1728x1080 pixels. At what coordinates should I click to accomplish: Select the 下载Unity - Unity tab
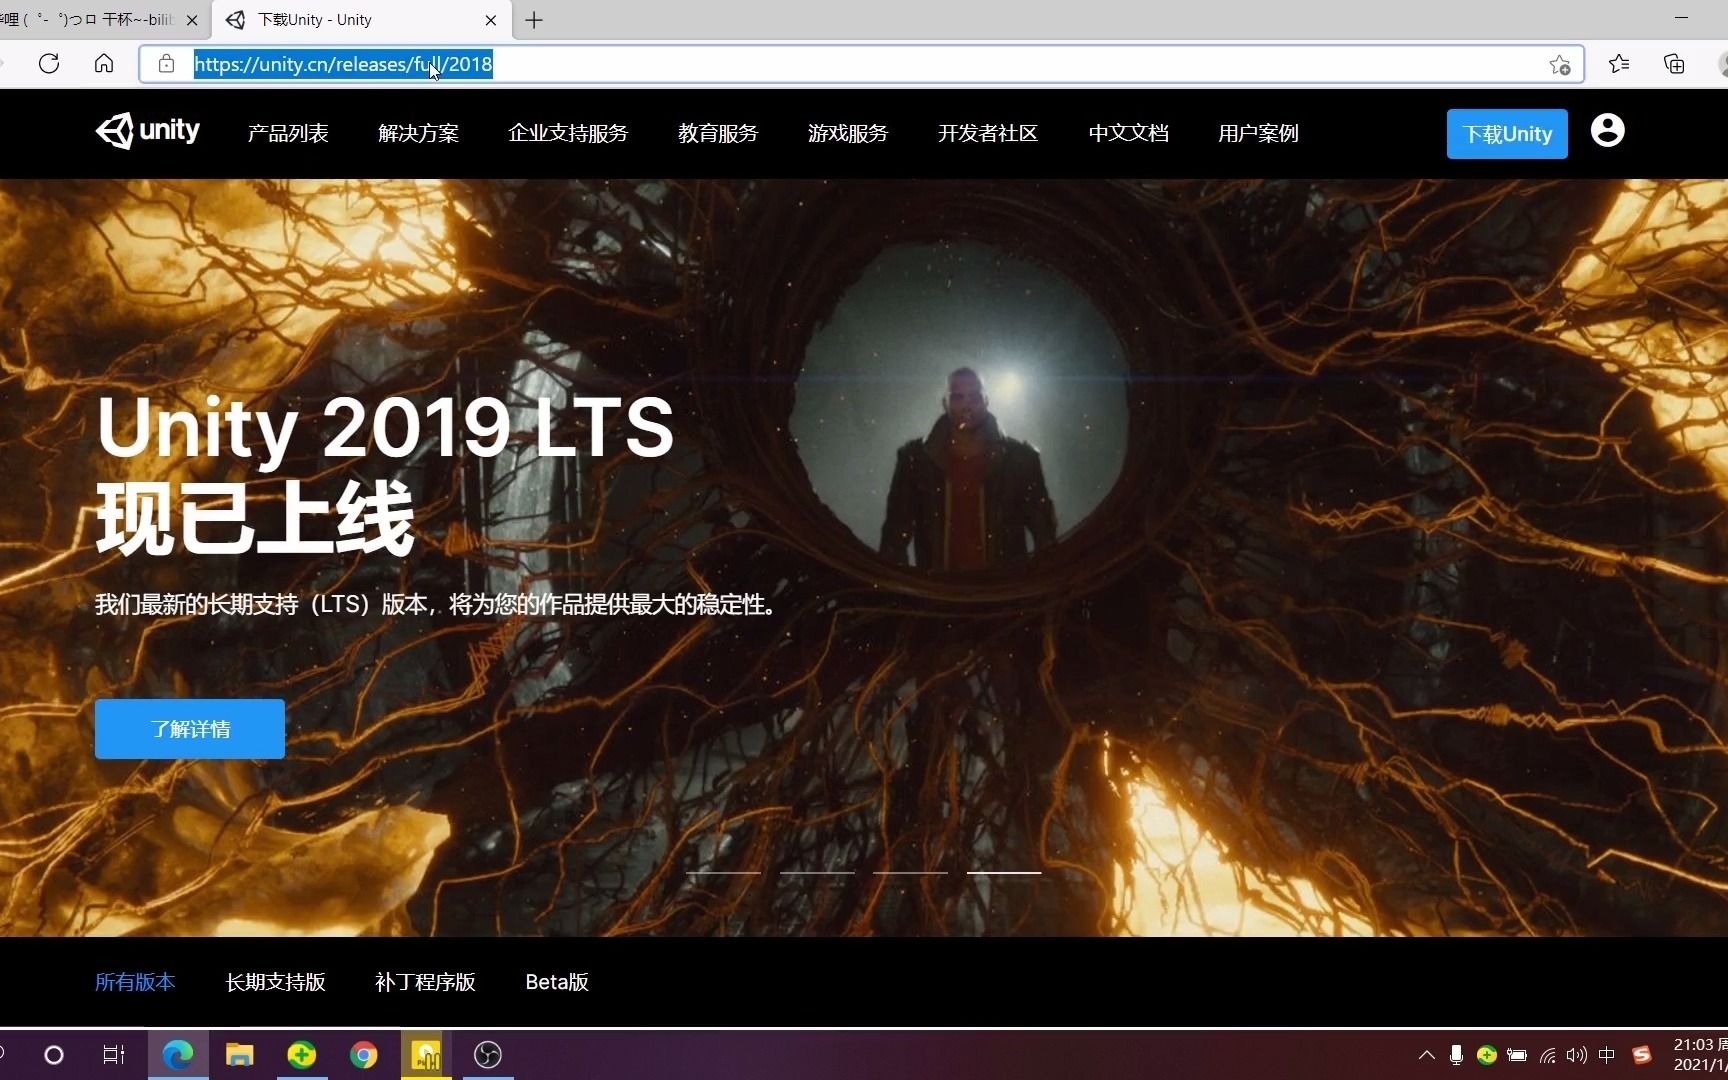point(362,20)
